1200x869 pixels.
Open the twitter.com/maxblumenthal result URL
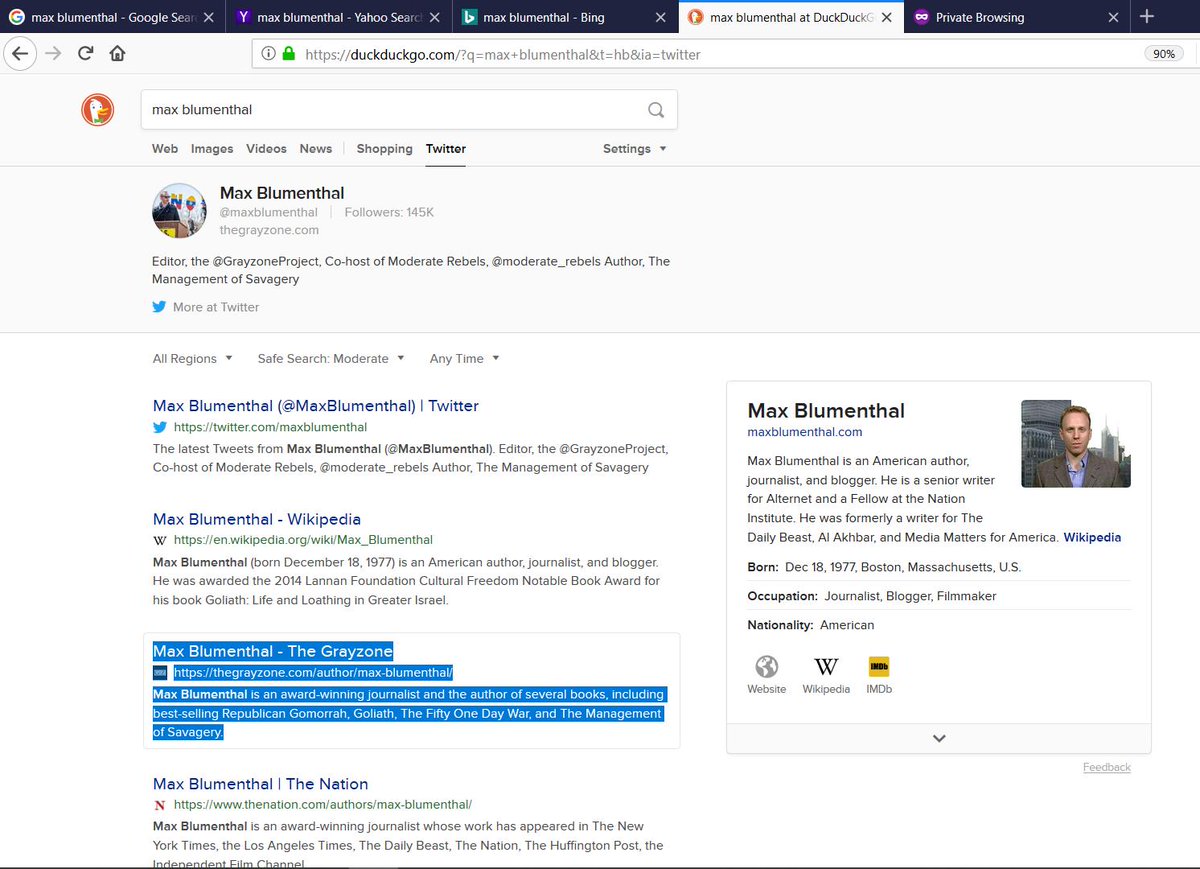pyautogui.click(x=271, y=427)
